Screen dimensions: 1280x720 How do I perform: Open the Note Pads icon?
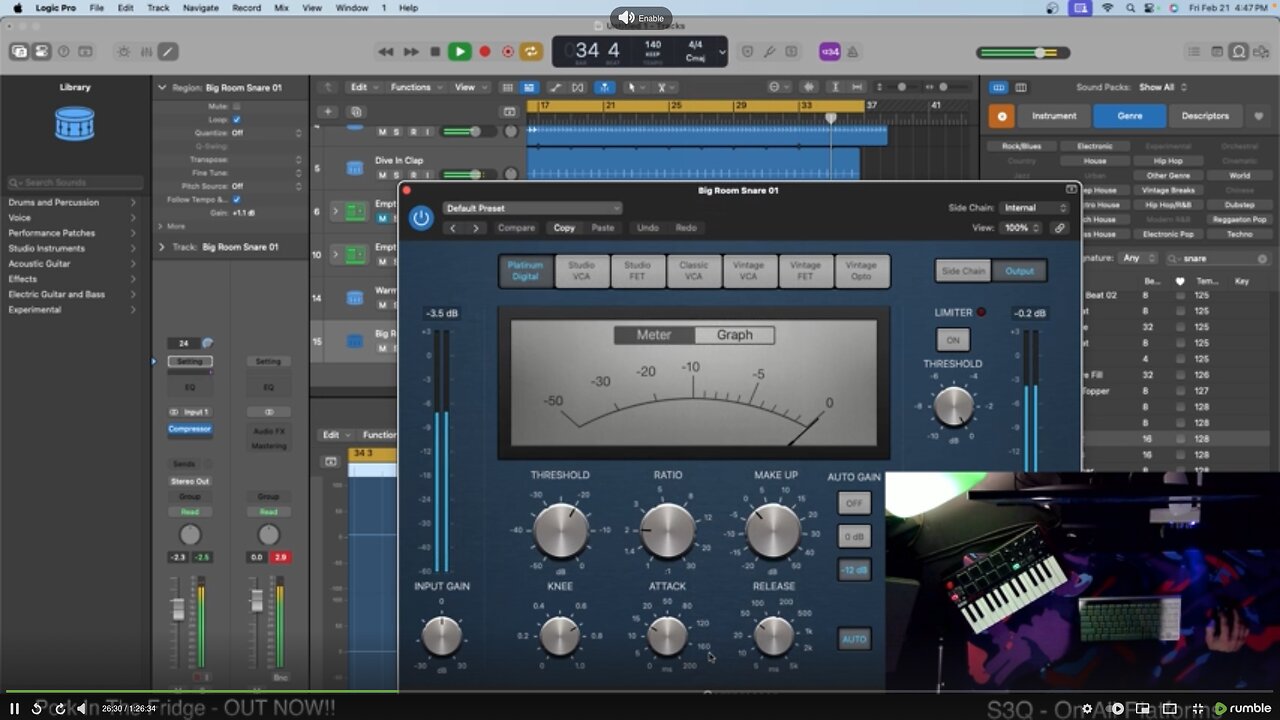coord(1217,51)
